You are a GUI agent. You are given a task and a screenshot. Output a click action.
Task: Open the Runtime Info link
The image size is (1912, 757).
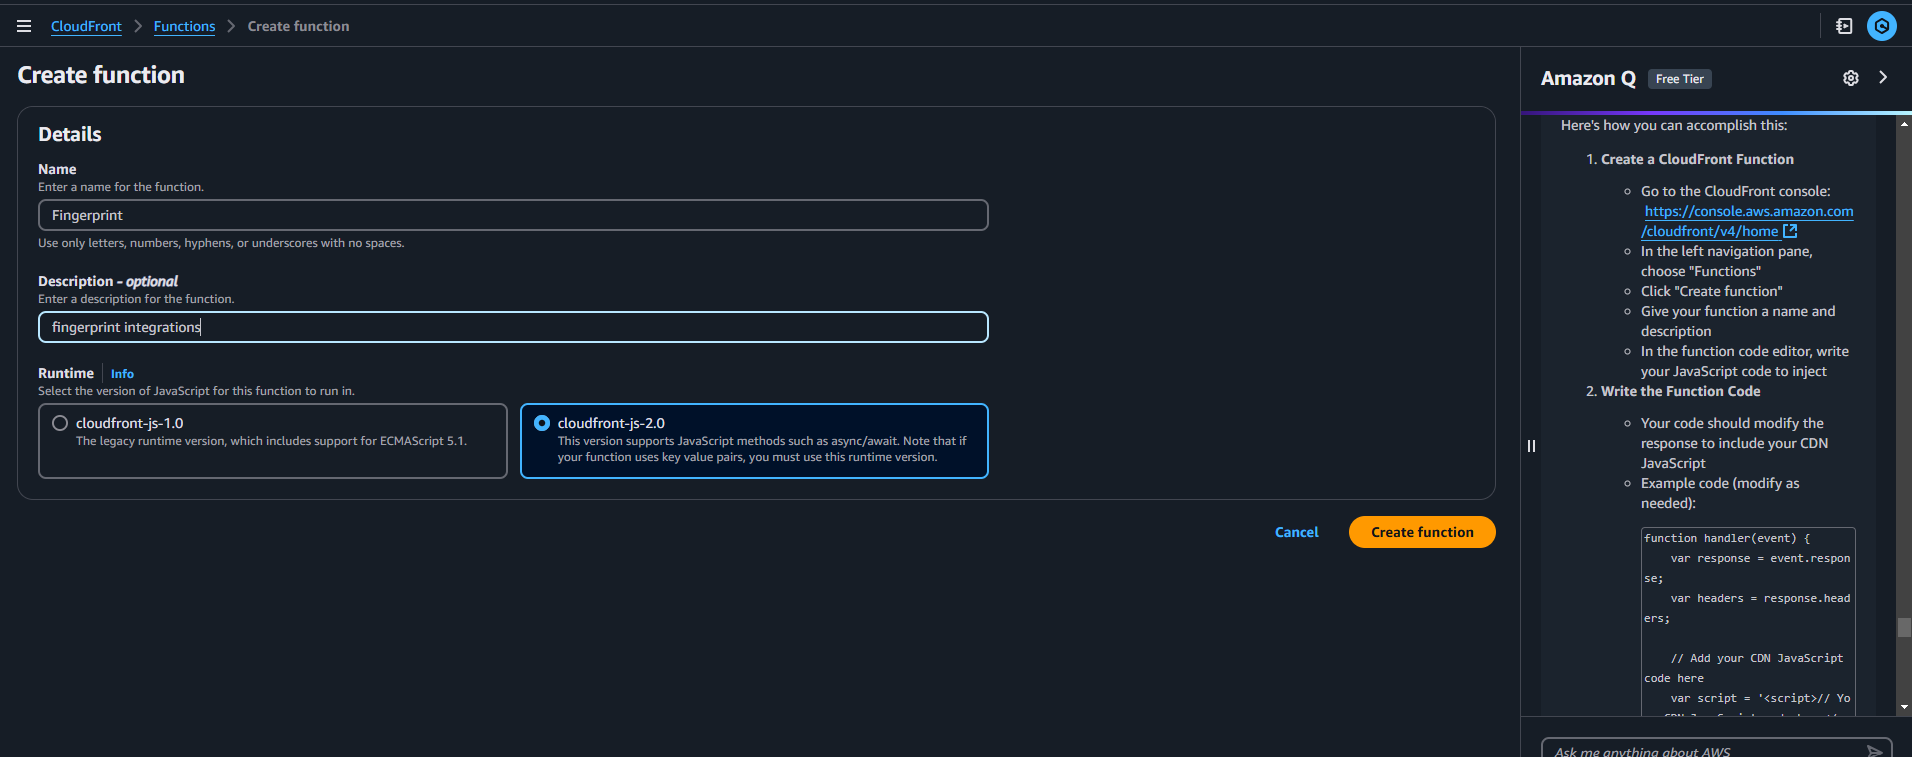click(122, 374)
